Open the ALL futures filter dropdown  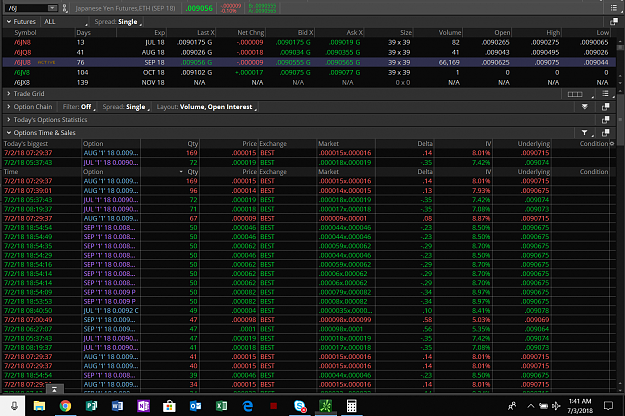pos(65,22)
